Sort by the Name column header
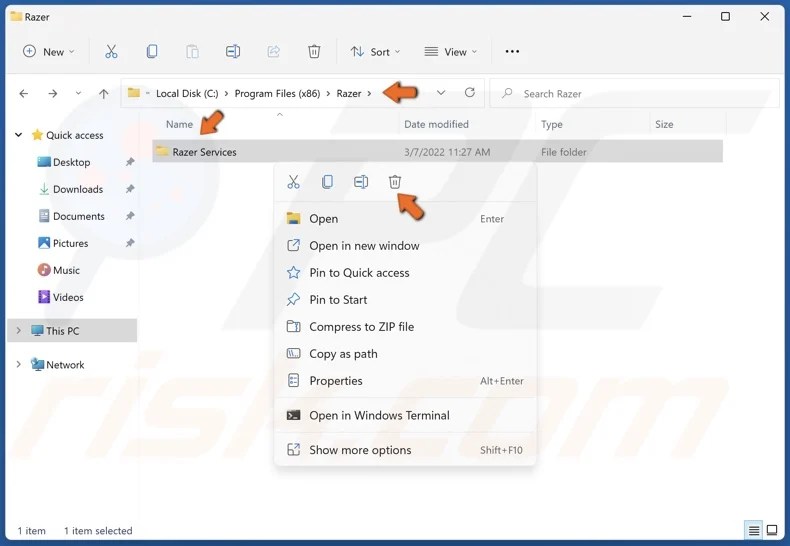This screenshot has height=546, width=790. pos(179,124)
